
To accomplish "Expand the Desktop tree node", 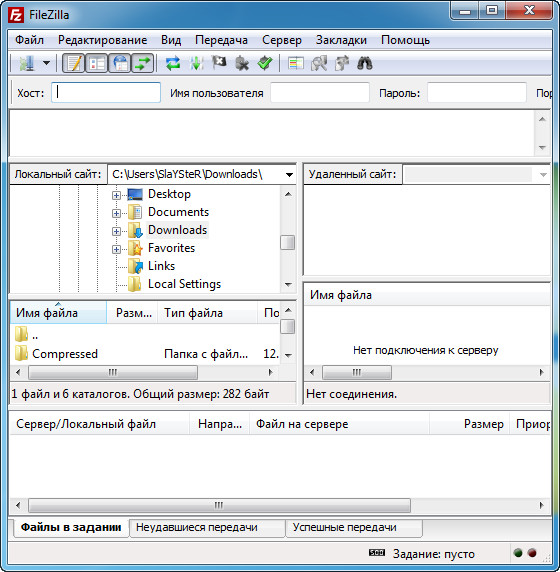I will click(116, 196).
